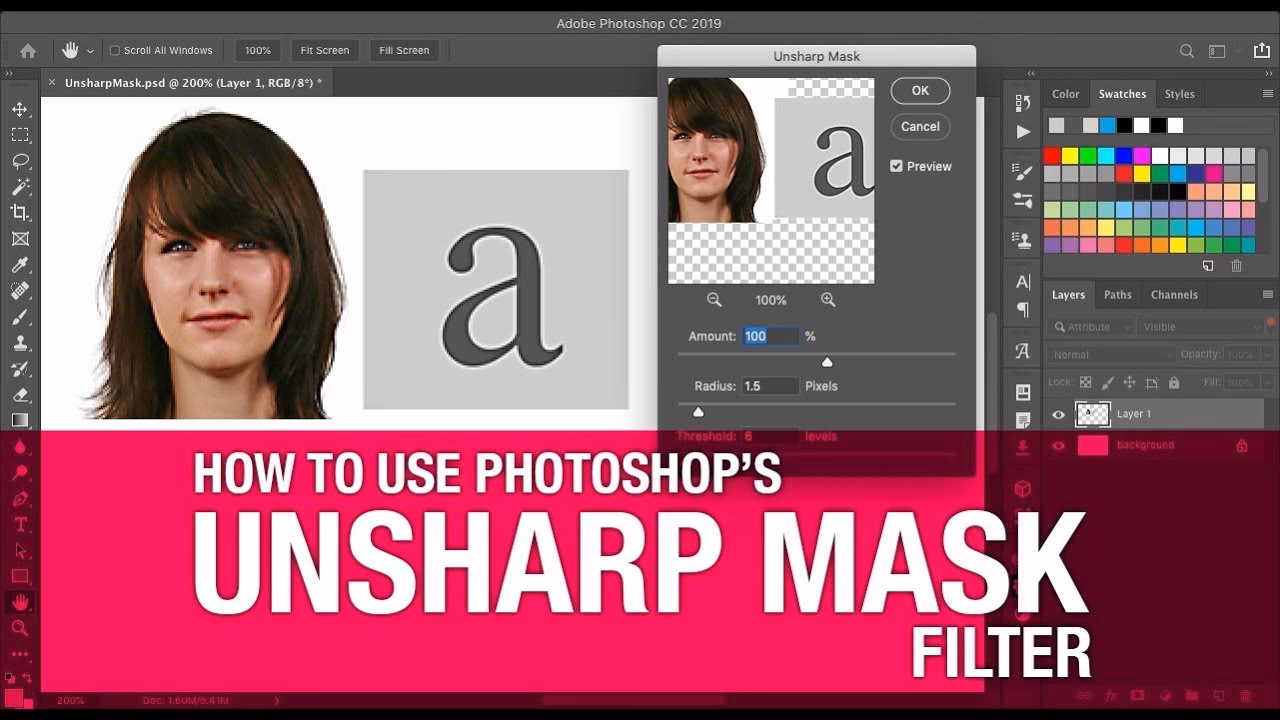Image resolution: width=1280 pixels, height=720 pixels.
Task: Open the Visible filter dropdown
Action: pyautogui.click(x=1200, y=326)
